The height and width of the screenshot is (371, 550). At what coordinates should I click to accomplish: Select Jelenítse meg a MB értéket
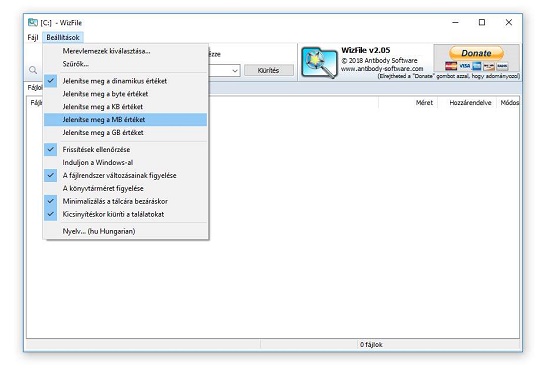[x=126, y=120]
